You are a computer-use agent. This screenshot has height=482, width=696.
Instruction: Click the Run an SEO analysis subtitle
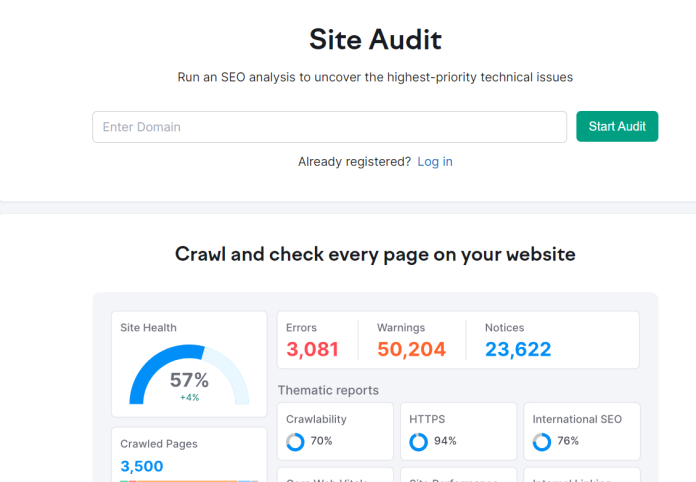[x=376, y=77]
